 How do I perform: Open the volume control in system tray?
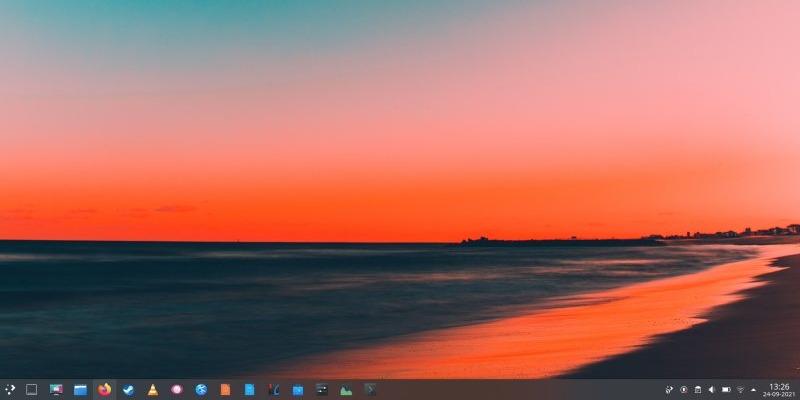pyautogui.click(x=712, y=389)
